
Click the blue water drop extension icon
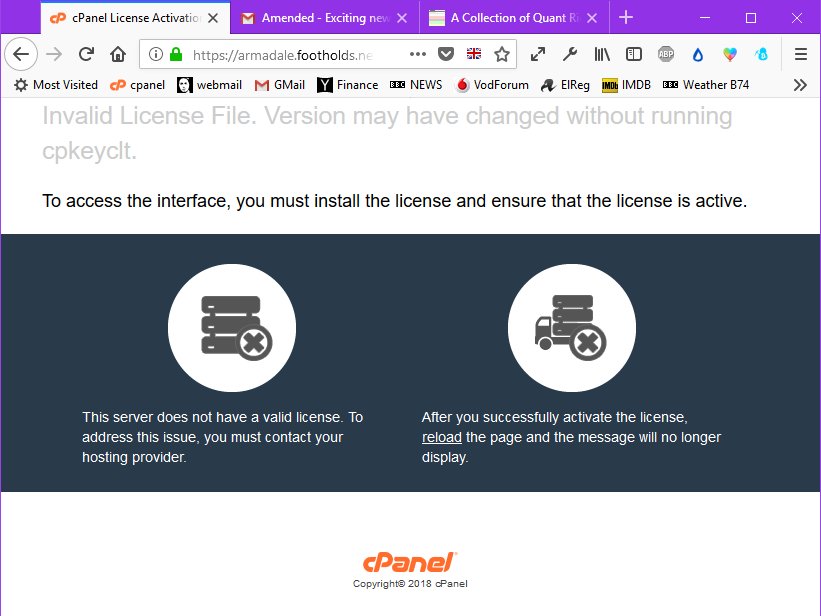698,54
